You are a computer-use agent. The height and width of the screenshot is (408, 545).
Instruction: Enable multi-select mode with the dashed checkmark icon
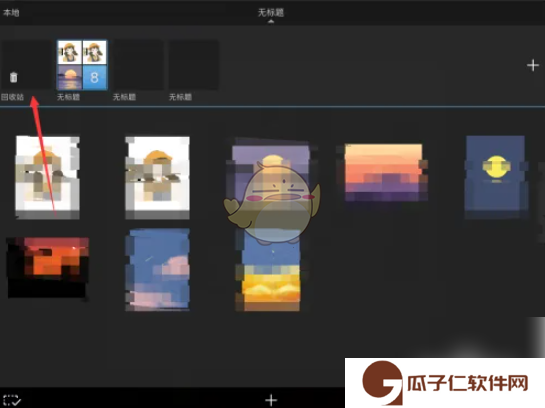coord(11,400)
